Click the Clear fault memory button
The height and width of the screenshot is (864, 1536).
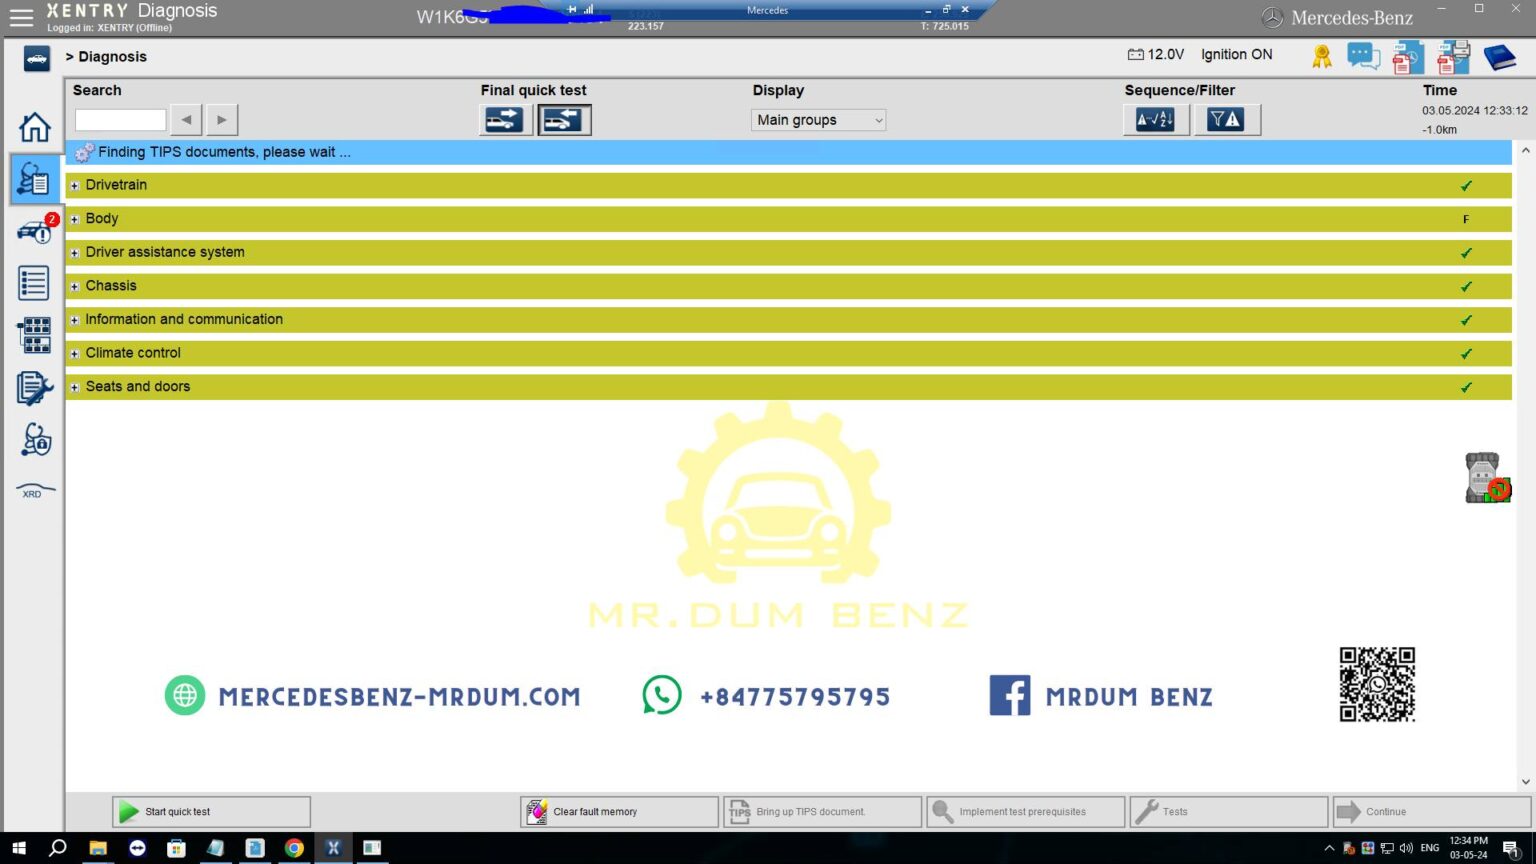point(618,811)
